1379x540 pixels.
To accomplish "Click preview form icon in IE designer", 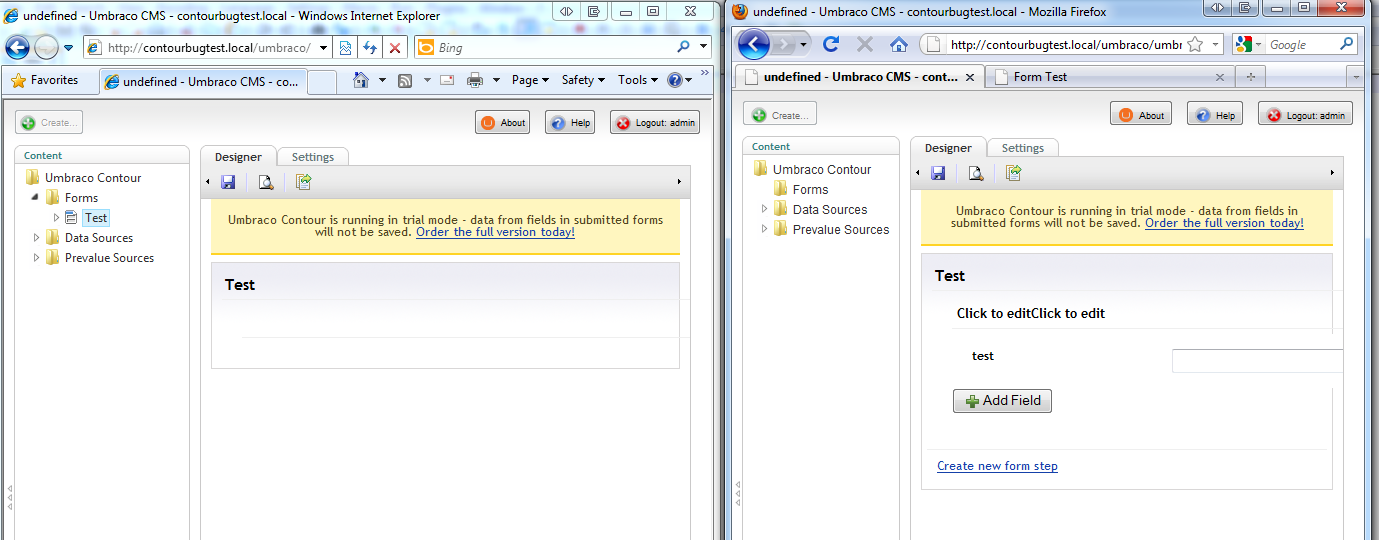I will pyautogui.click(x=266, y=182).
